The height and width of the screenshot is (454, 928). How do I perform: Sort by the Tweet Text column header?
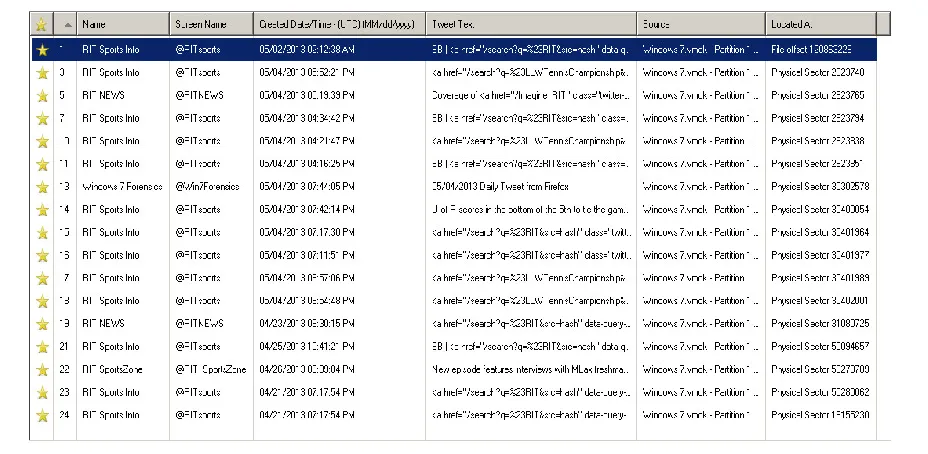[x=531, y=24]
